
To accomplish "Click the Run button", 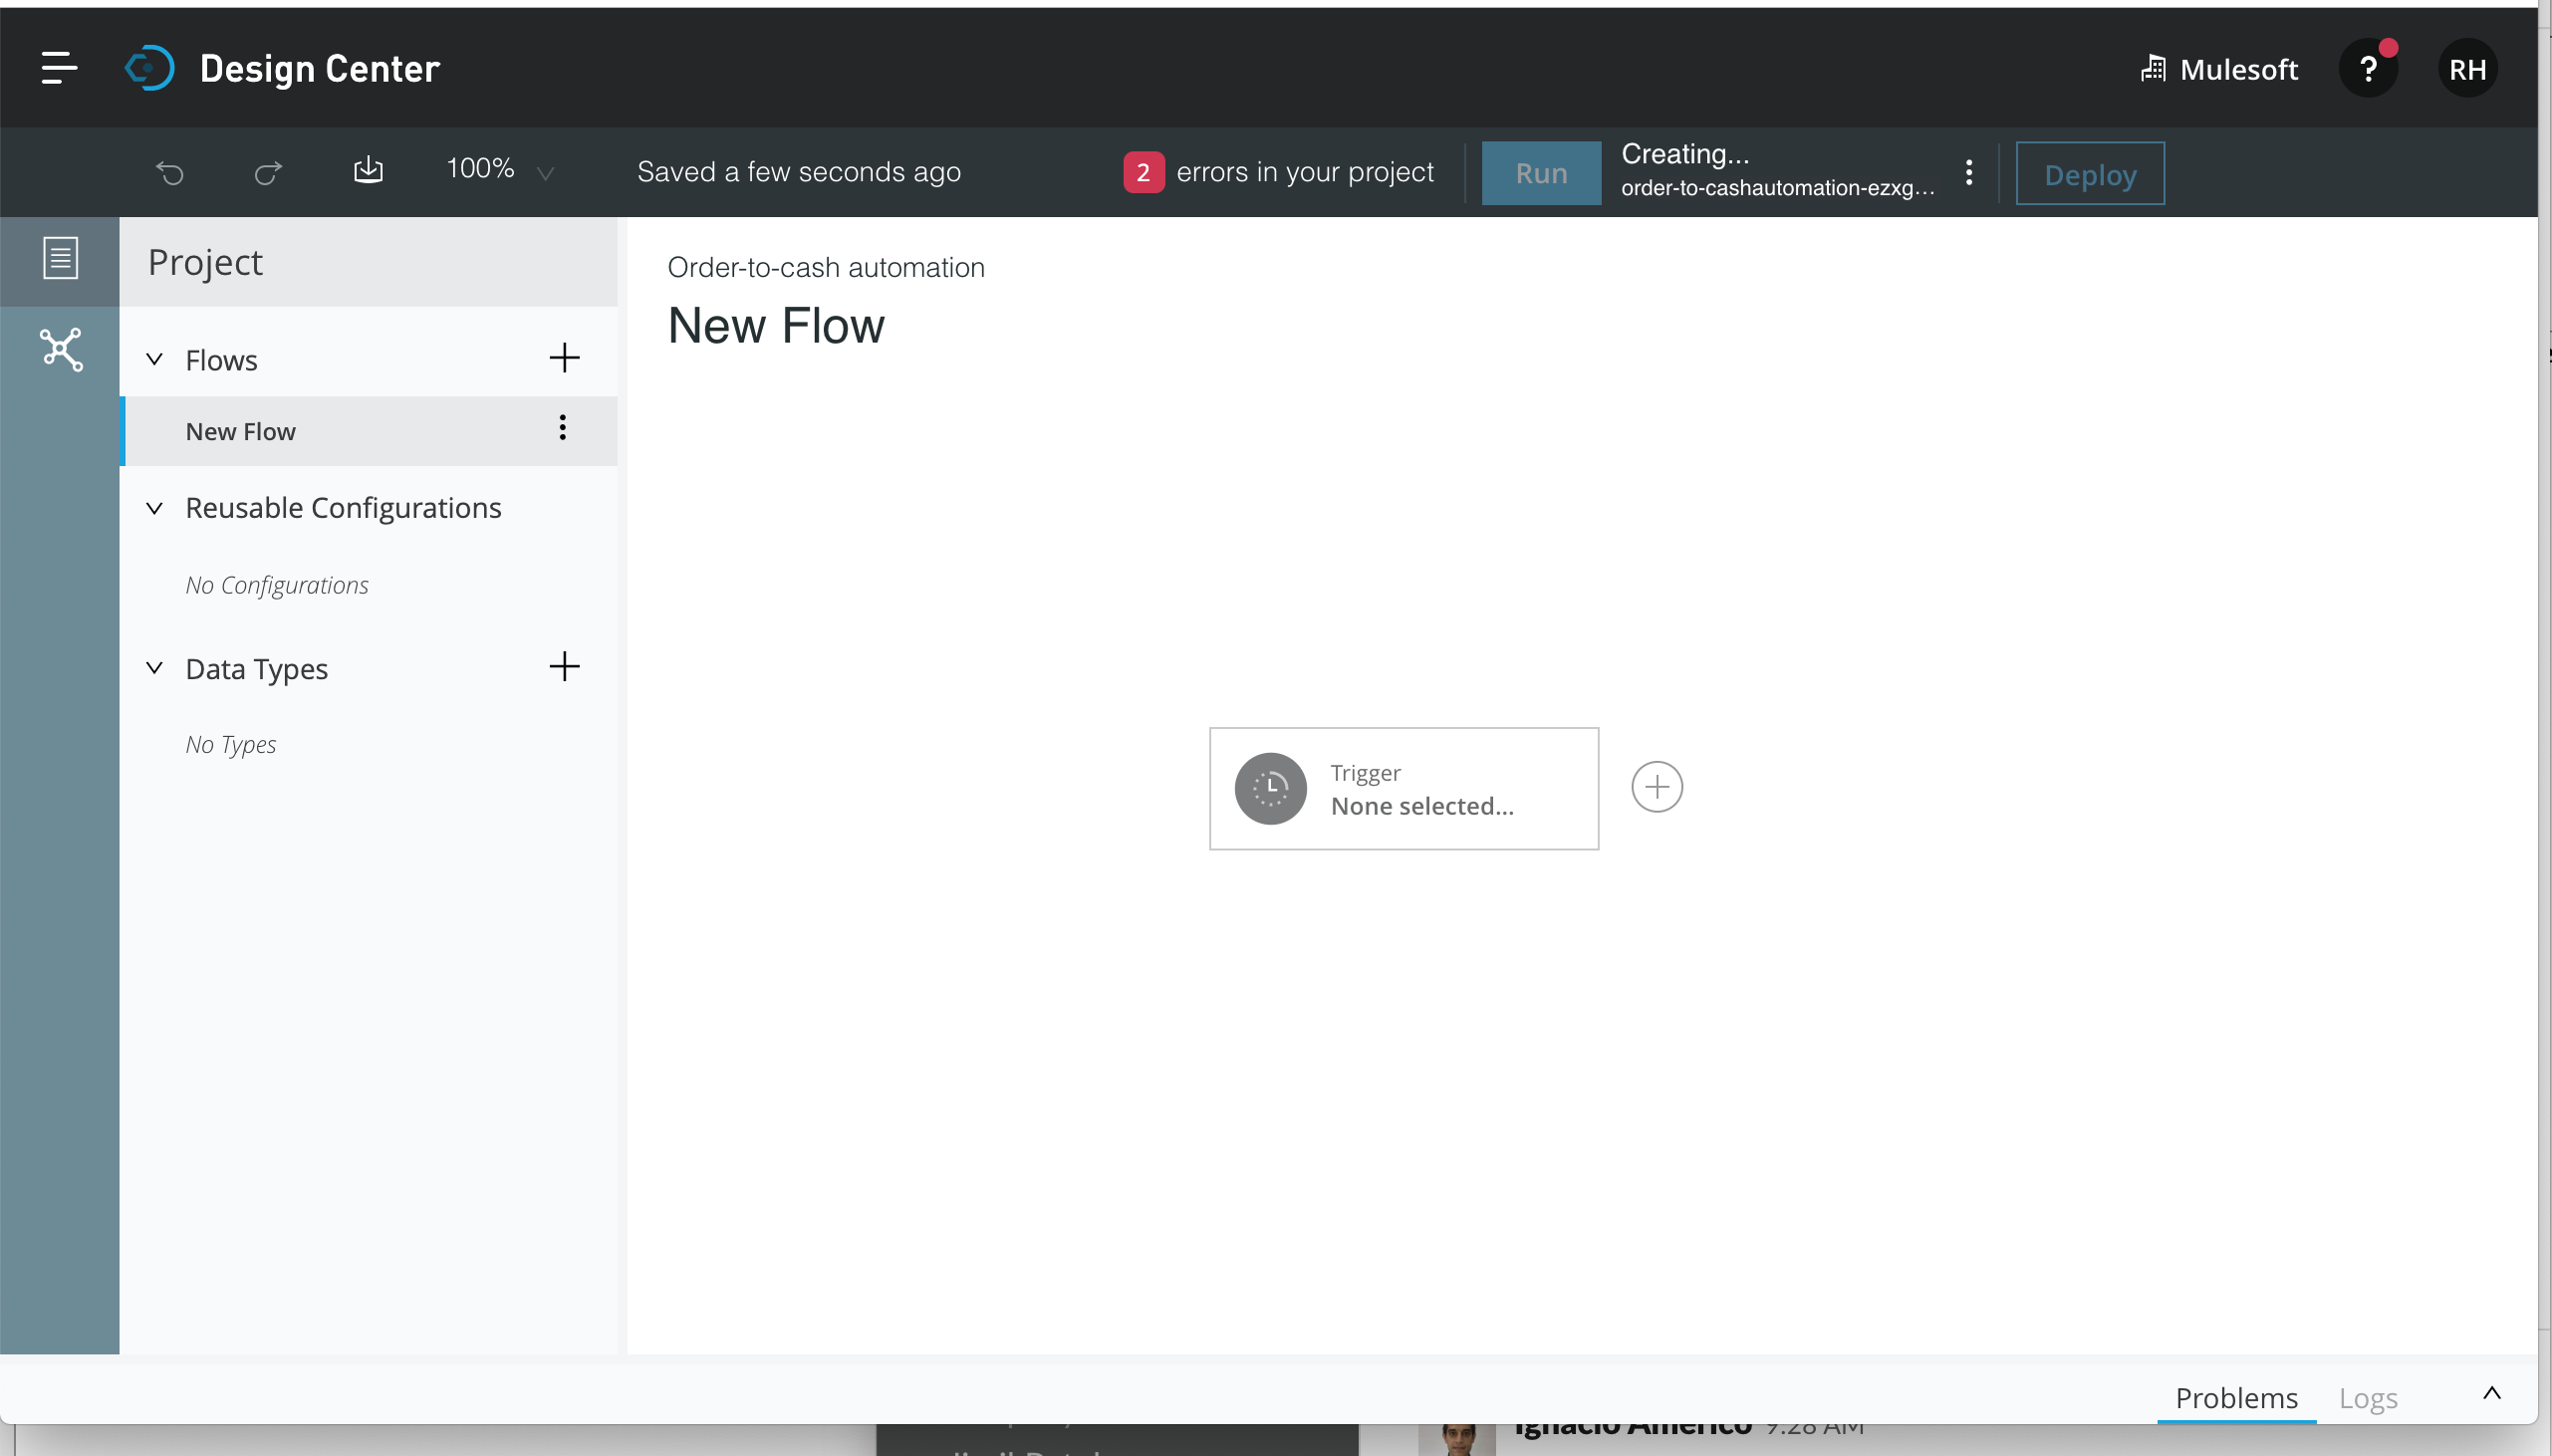I will (x=1540, y=173).
